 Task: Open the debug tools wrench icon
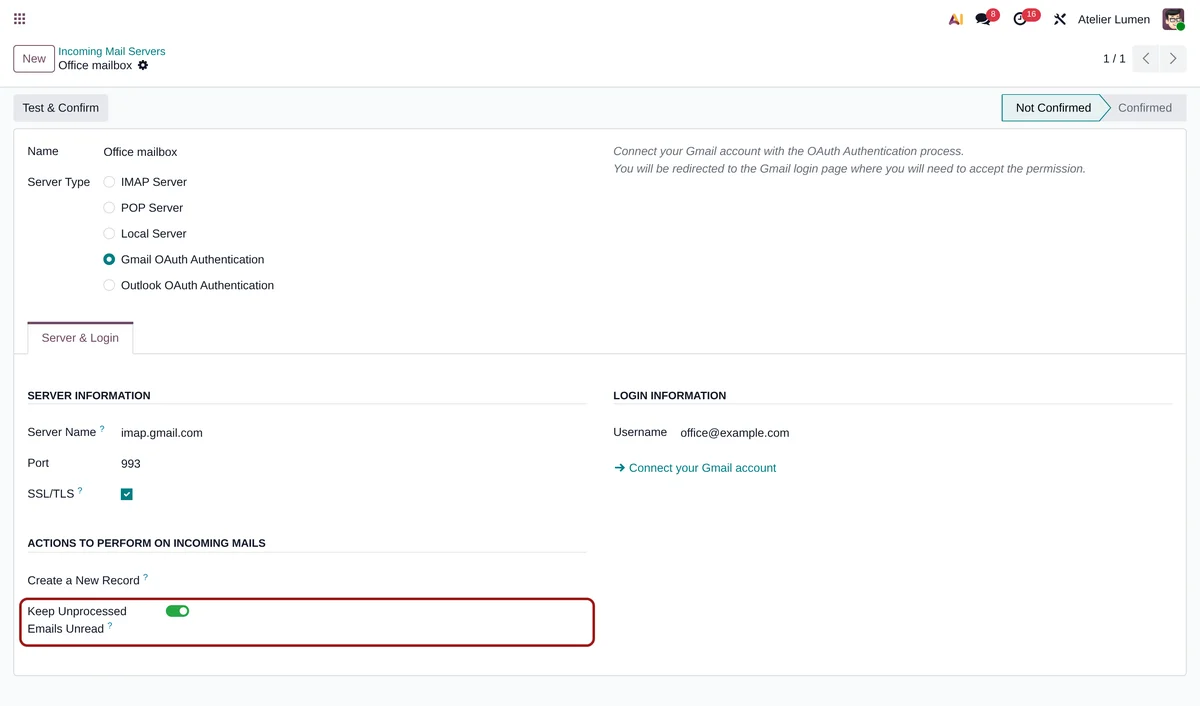click(x=1060, y=19)
